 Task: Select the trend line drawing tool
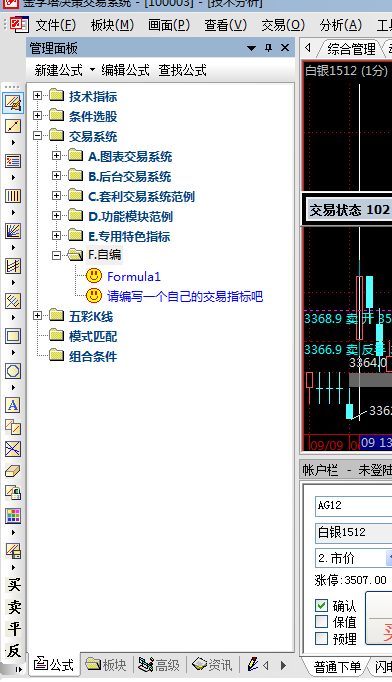click(13, 126)
